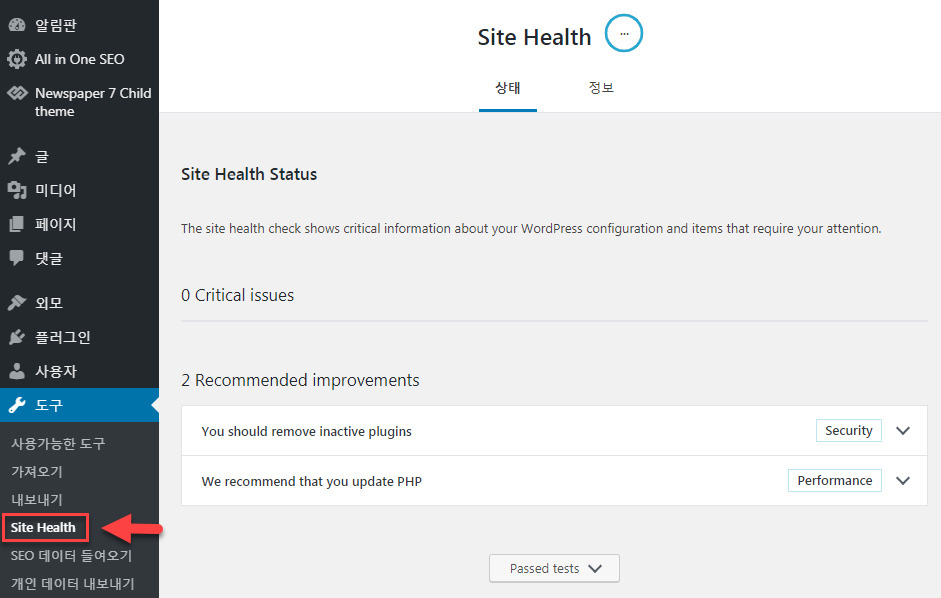This screenshot has height=598, width=941.
Task: Switch to the 상태 tab
Action: 508,87
